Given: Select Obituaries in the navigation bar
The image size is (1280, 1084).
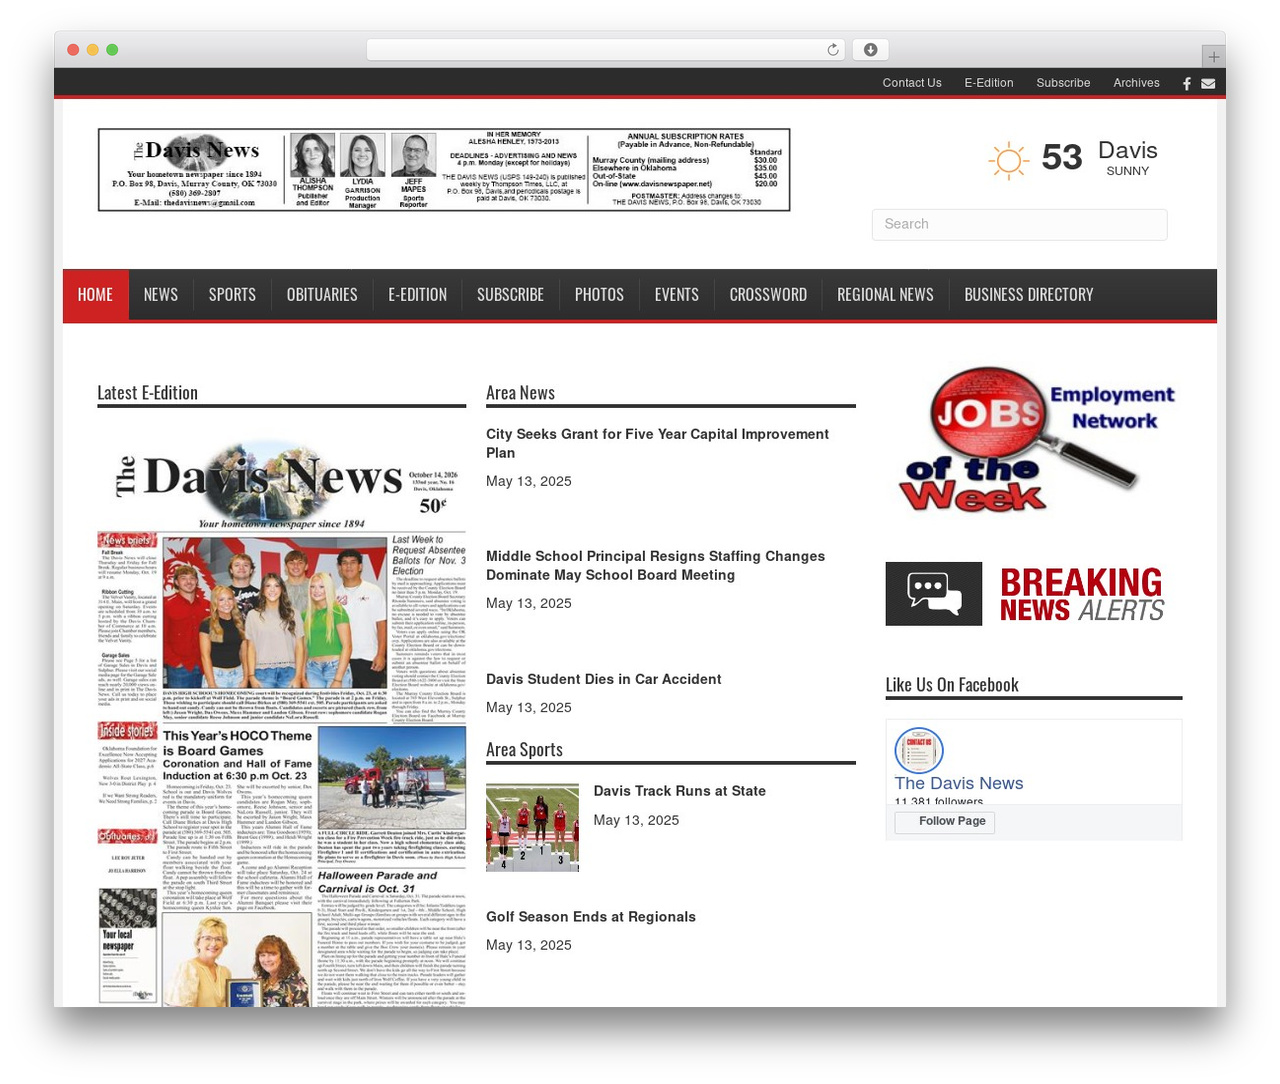Looking at the screenshot, I should (322, 295).
